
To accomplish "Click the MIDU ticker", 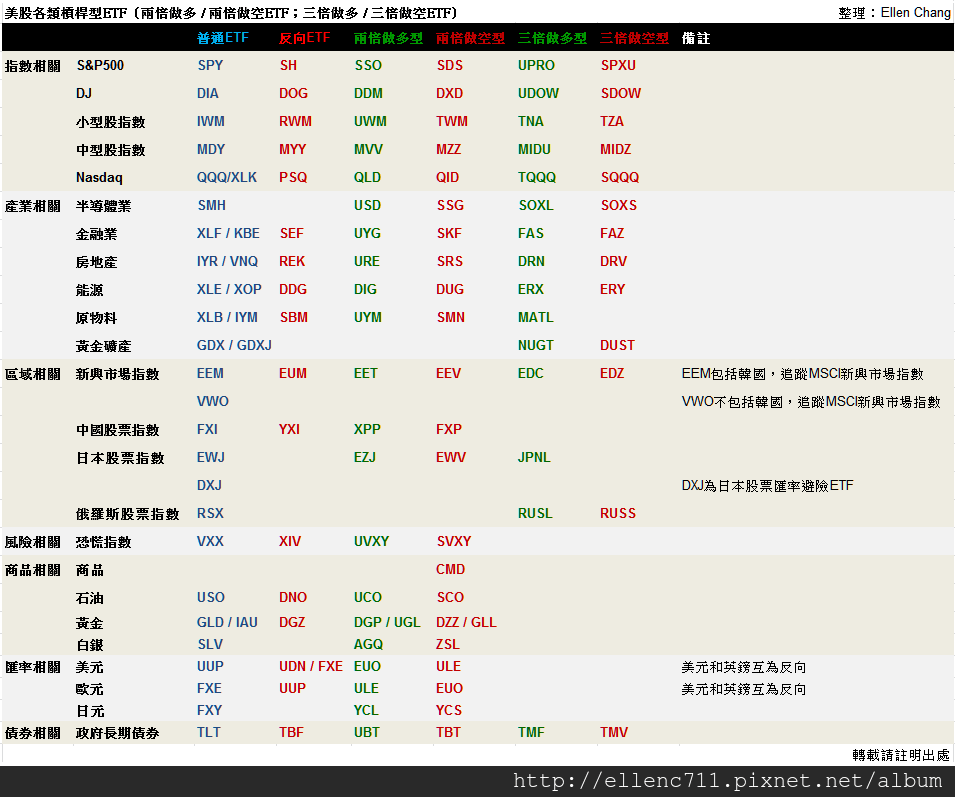I will (x=534, y=149).
